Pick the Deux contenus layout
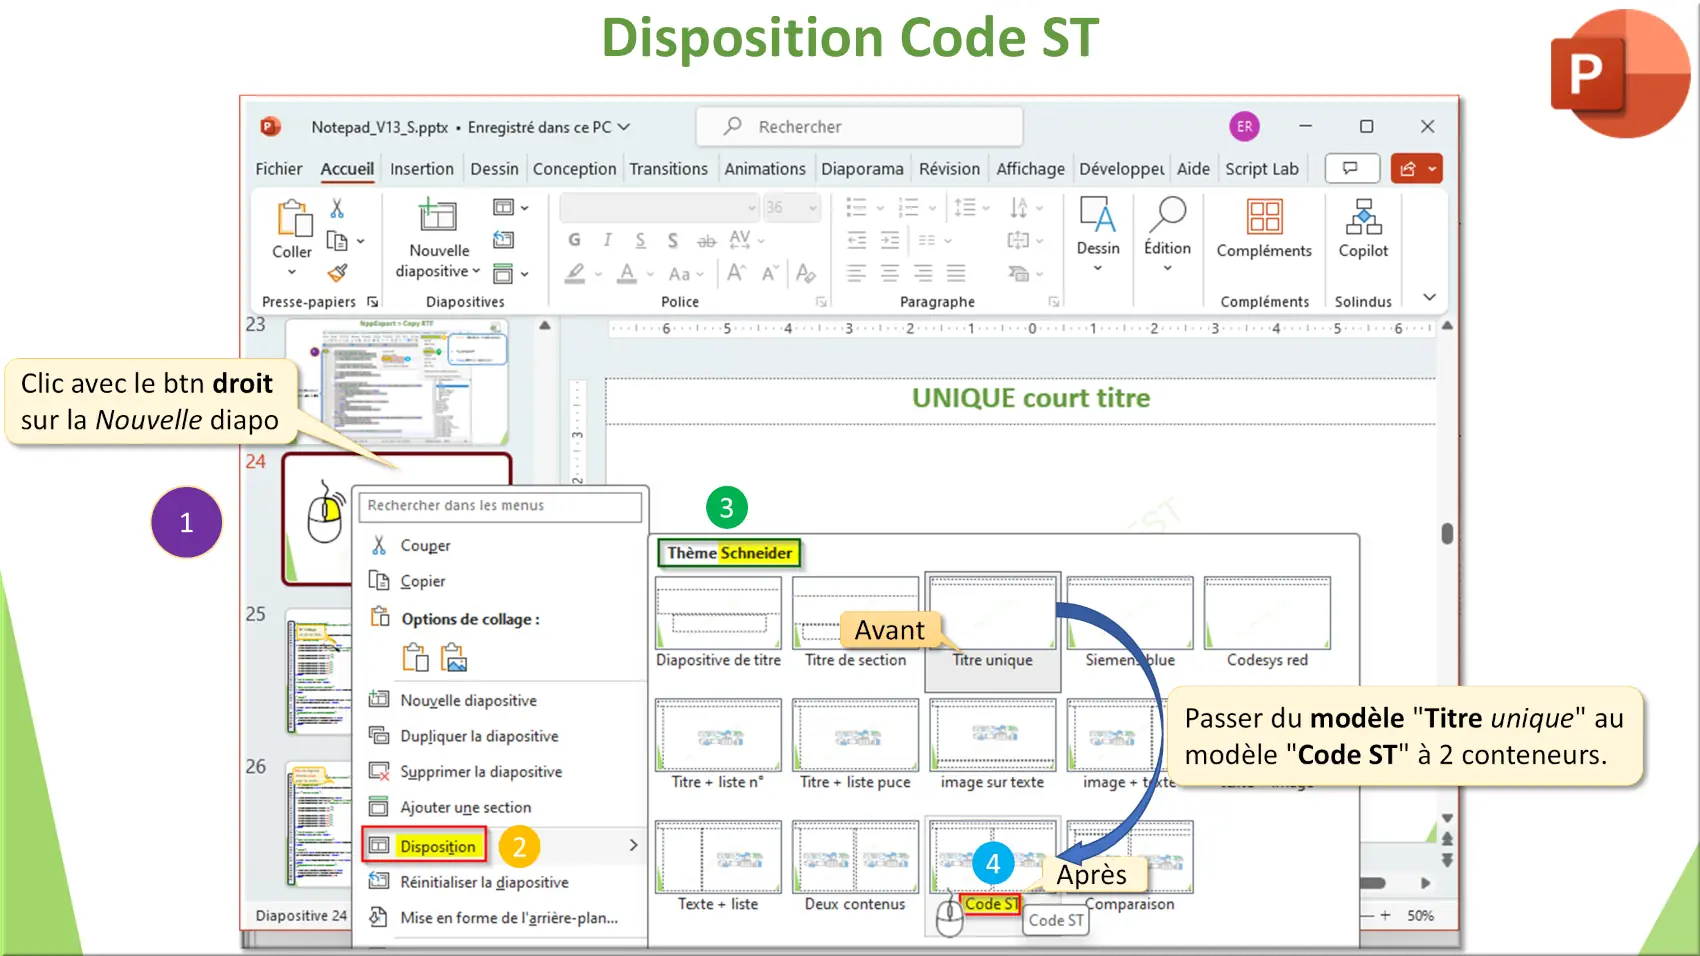Screen dimensions: 1700x956 point(855,866)
